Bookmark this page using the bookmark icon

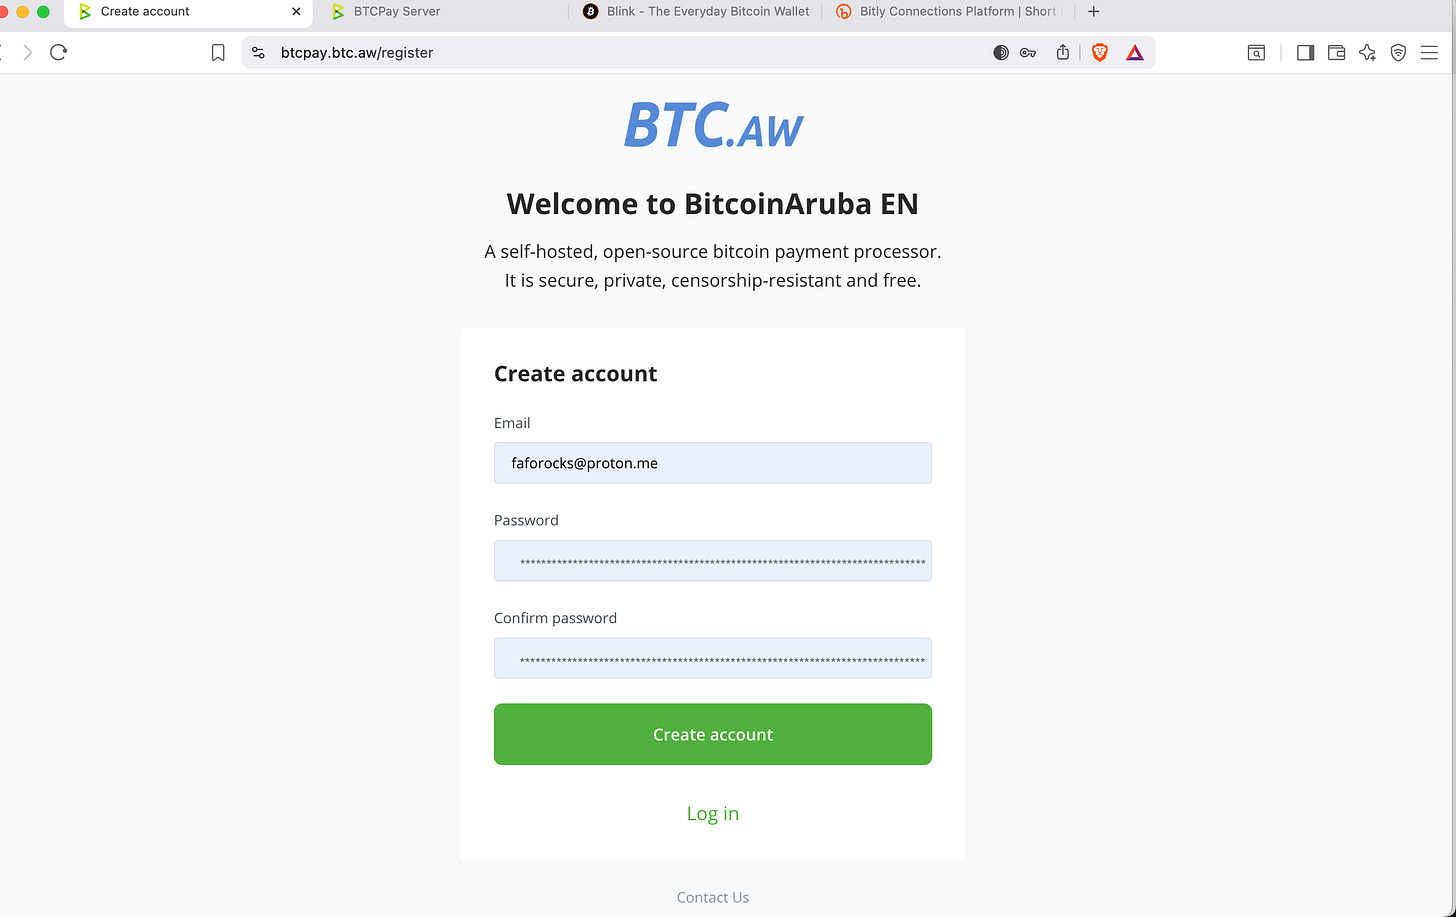pyautogui.click(x=218, y=53)
